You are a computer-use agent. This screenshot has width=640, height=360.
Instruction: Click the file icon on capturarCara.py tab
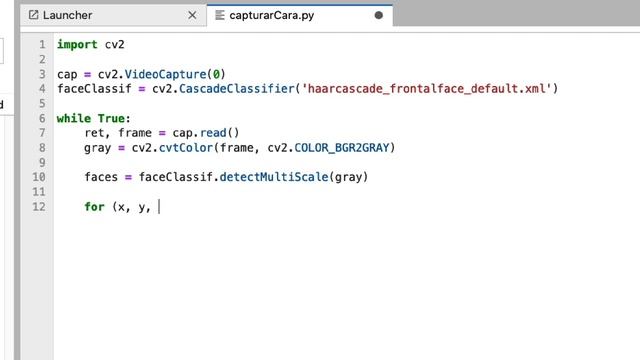(220, 15)
